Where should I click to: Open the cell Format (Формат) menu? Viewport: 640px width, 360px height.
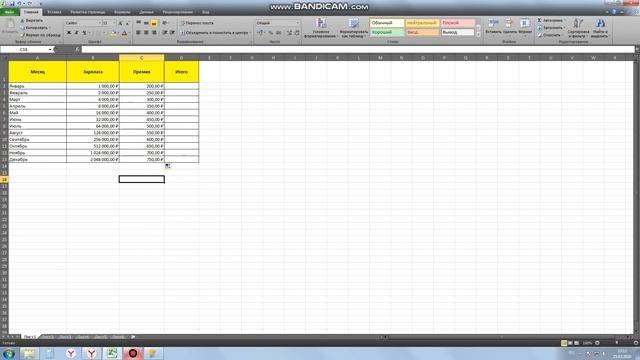[x=525, y=27]
